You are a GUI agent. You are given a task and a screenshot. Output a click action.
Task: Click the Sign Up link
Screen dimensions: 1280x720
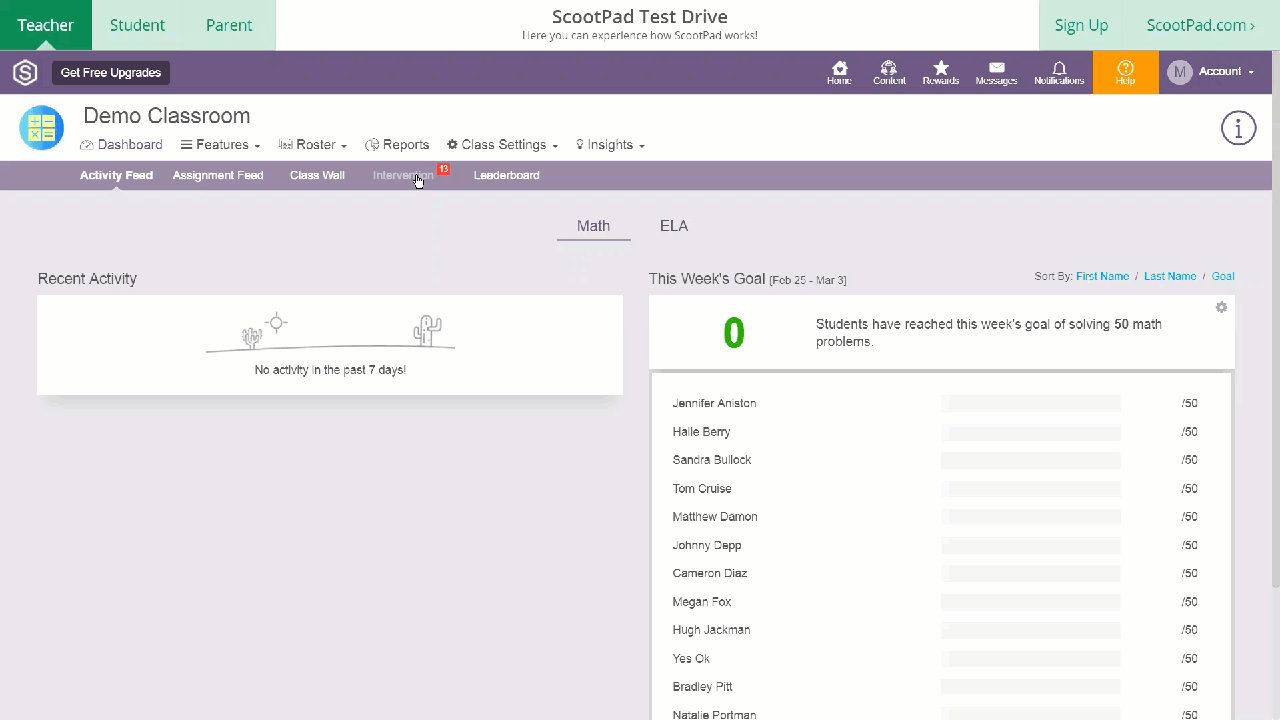coord(1081,25)
